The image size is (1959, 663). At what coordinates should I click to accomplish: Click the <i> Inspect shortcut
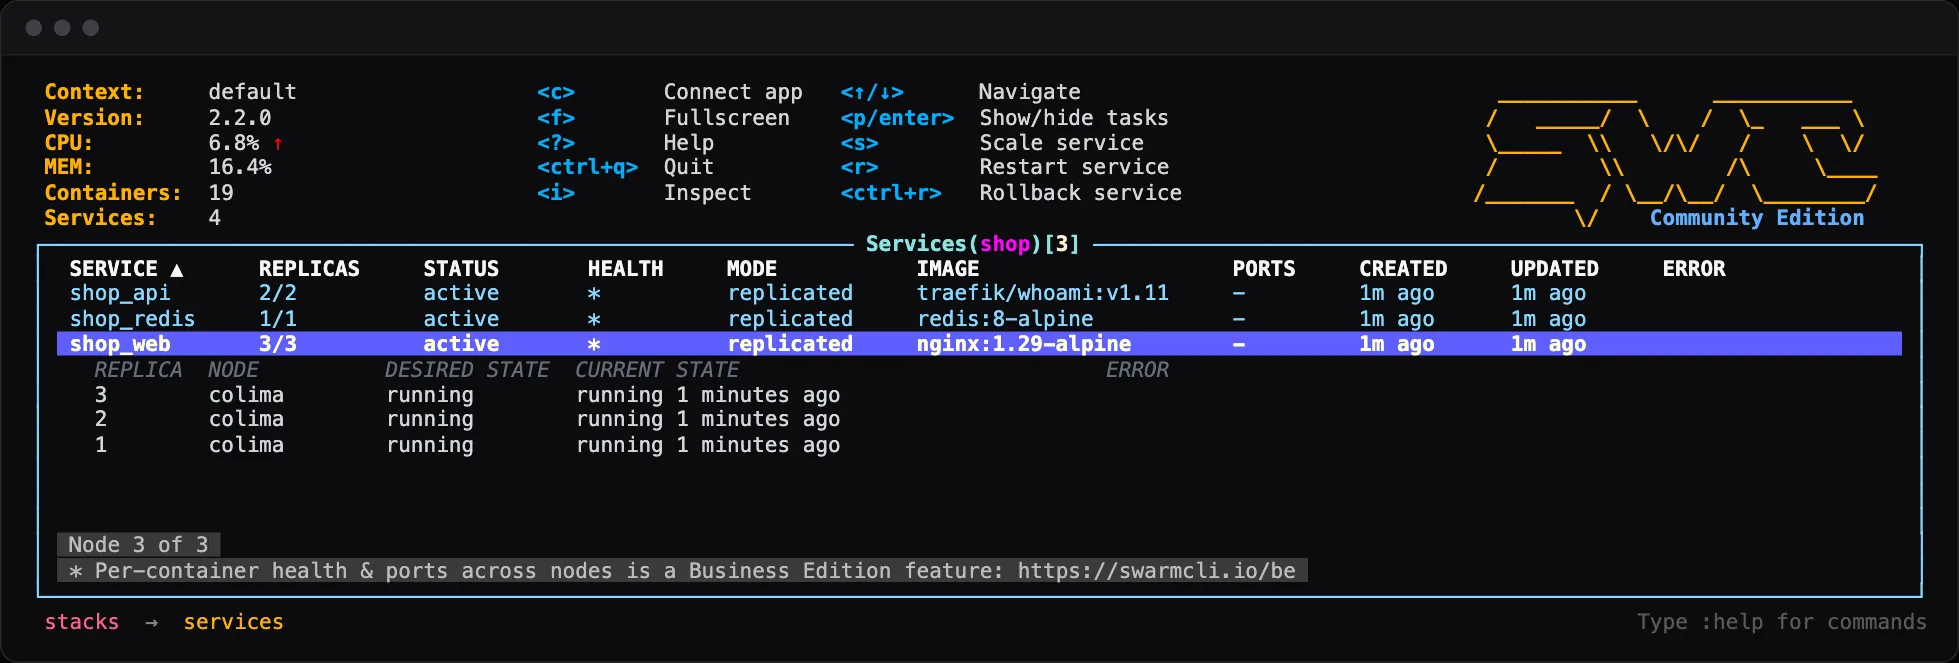644,193
